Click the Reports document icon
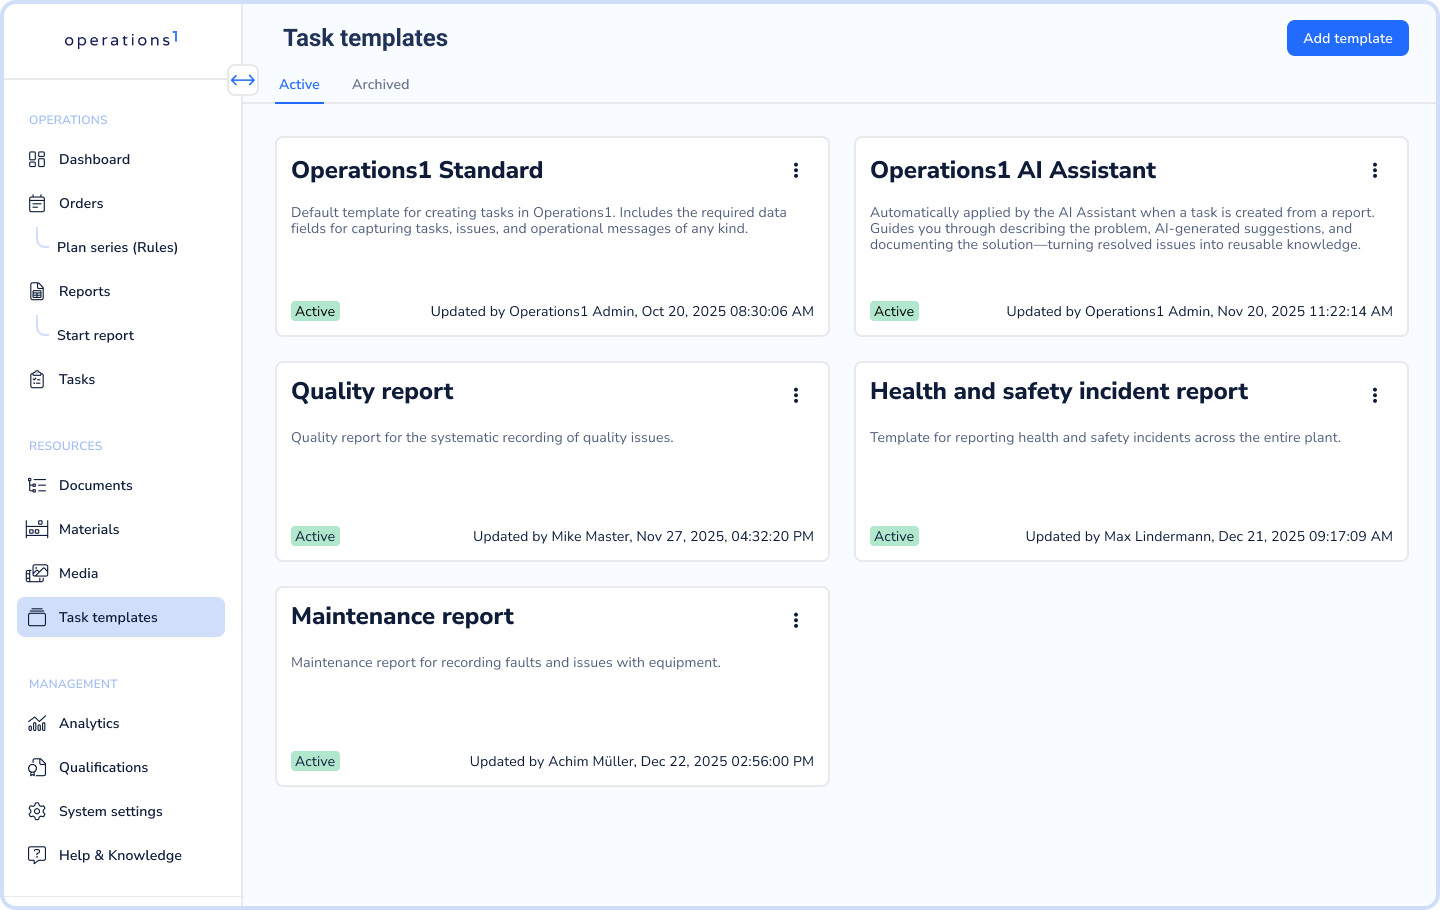Image resolution: width=1440 pixels, height=910 pixels. coord(37,291)
